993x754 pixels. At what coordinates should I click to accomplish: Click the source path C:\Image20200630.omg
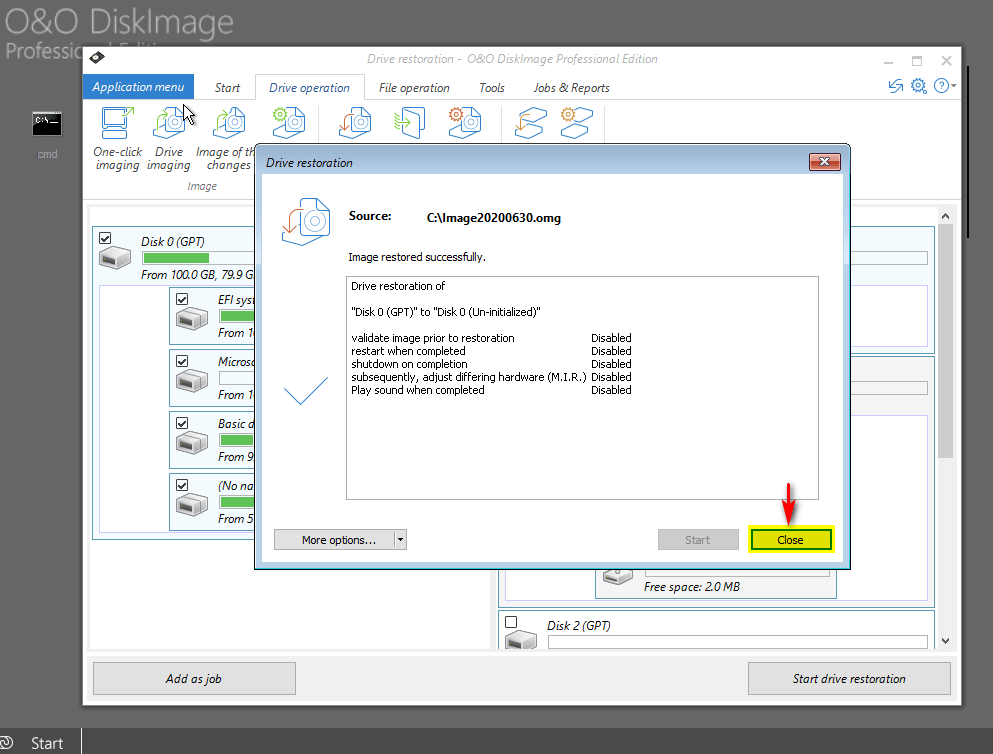click(x=493, y=218)
